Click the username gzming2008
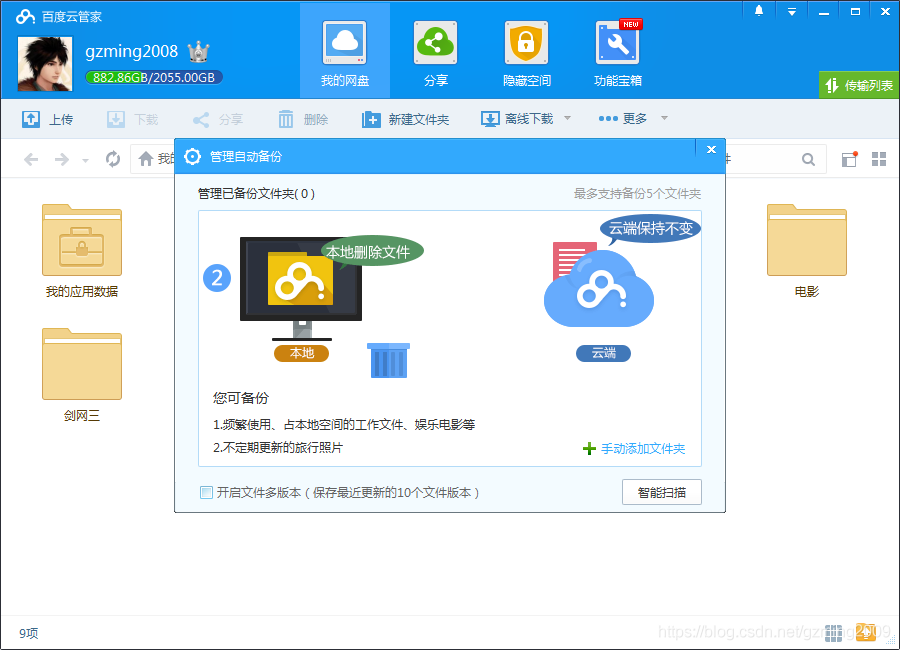This screenshot has width=900, height=650. click(x=131, y=52)
